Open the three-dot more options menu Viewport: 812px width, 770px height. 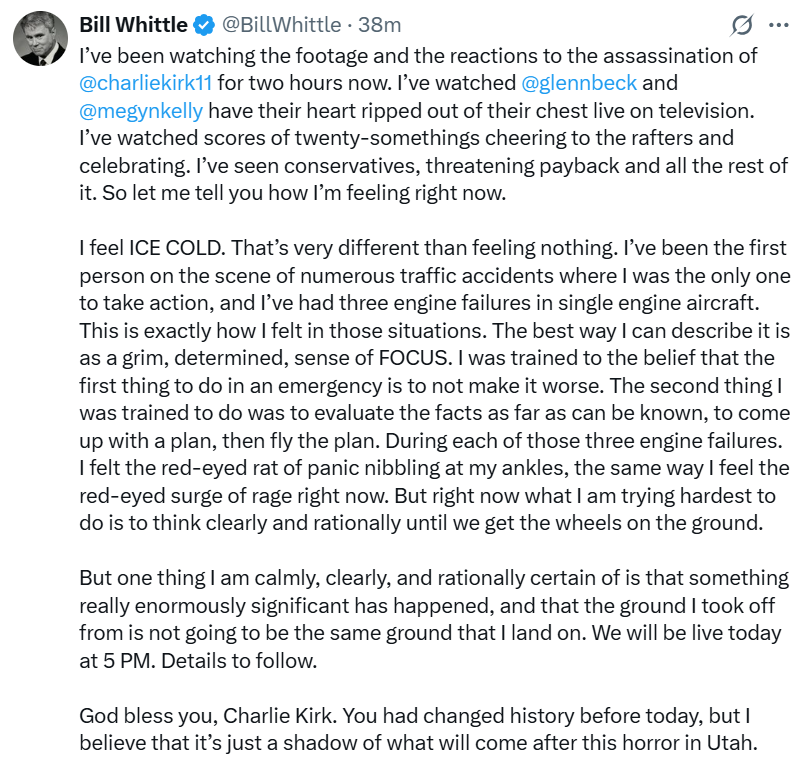click(778, 24)
